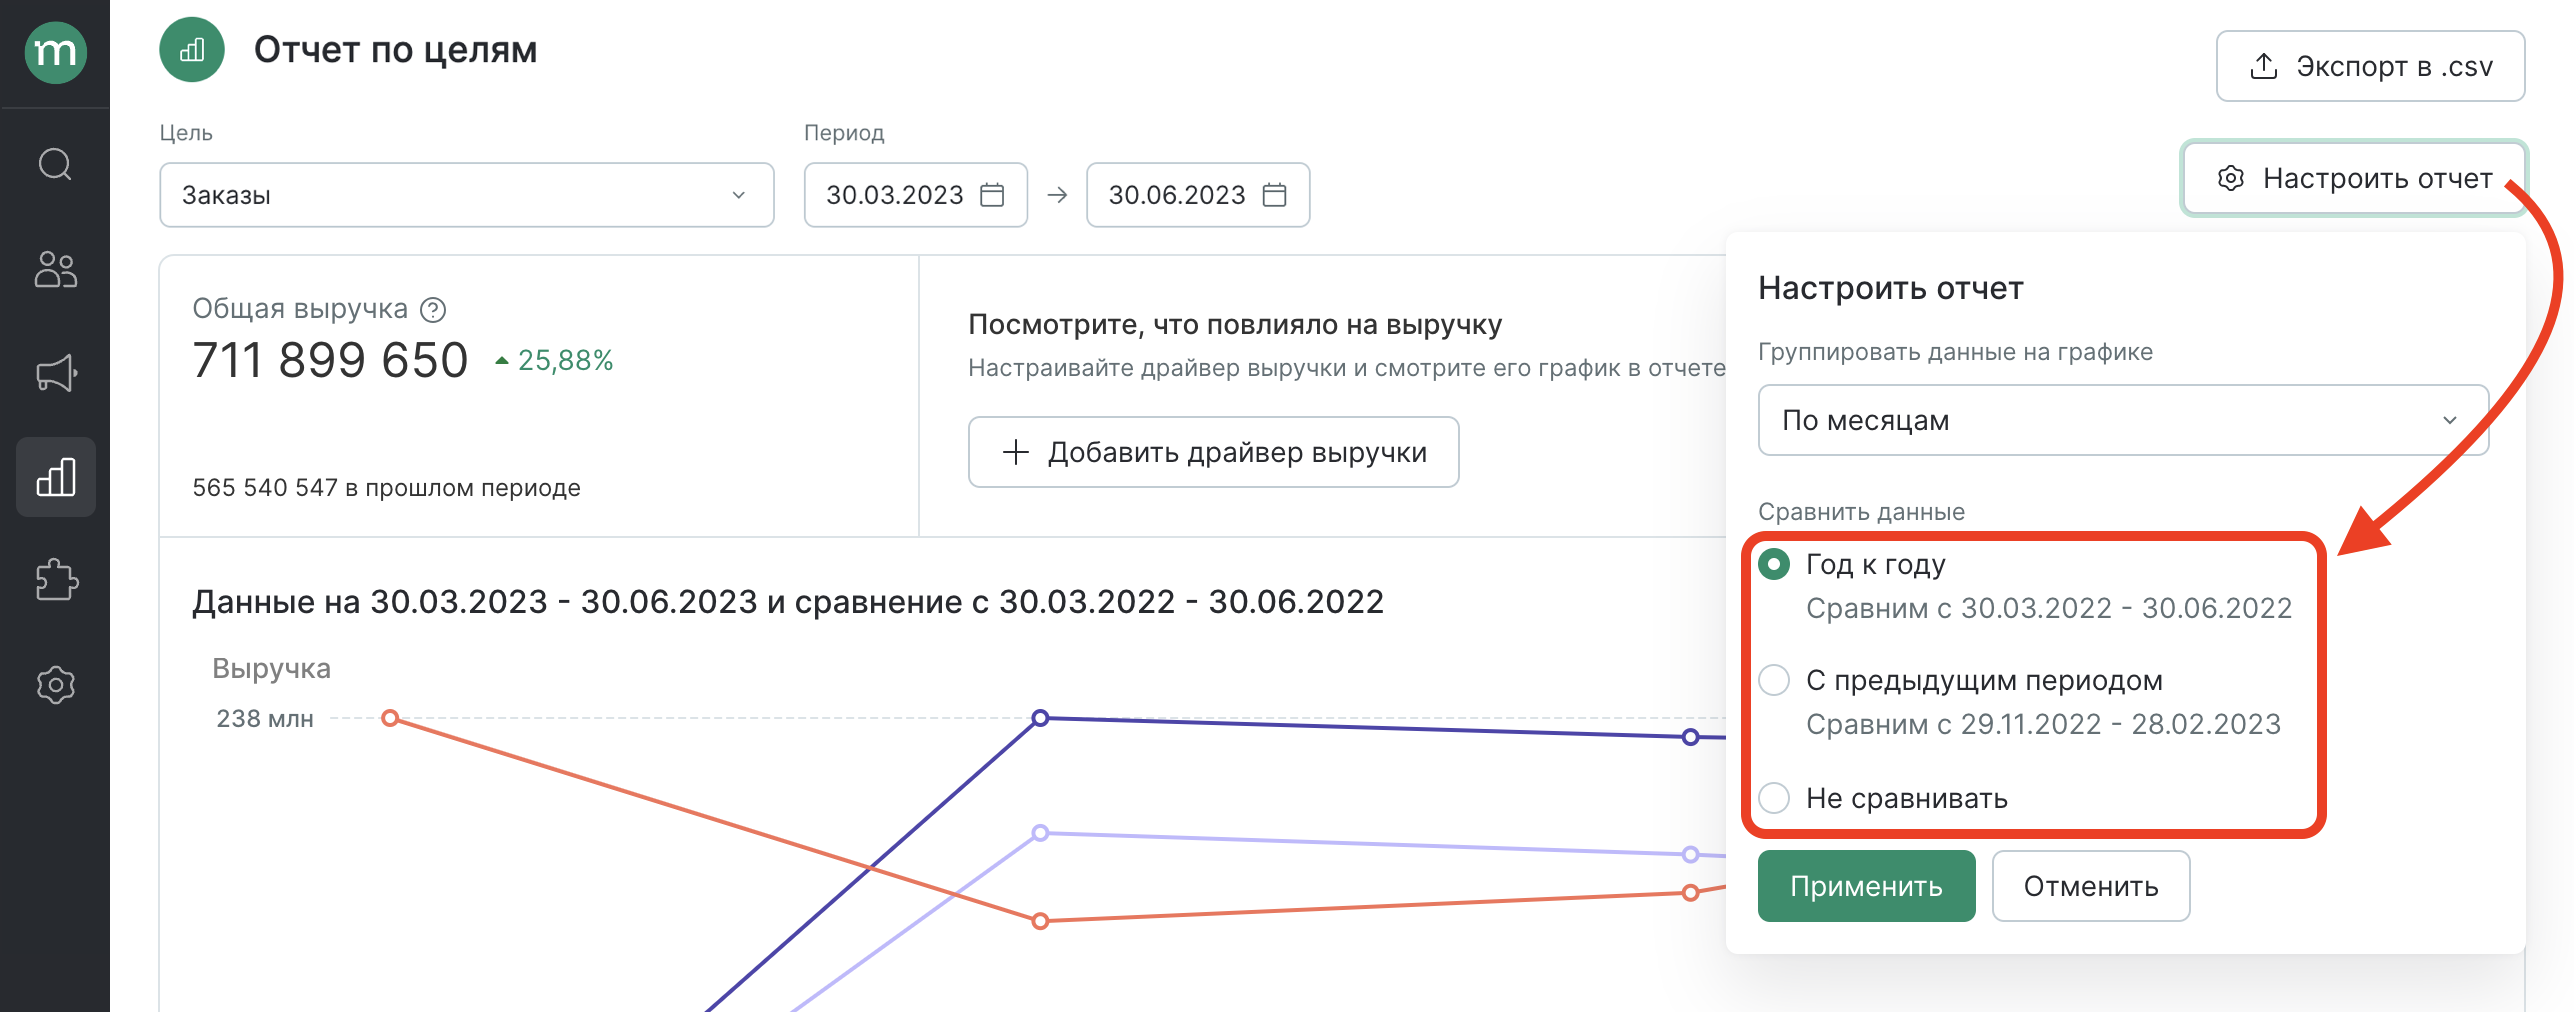Select the С предыдущим периодом radio option
This screenshot has height=1012, width=2574.
tap(1774, 681)
